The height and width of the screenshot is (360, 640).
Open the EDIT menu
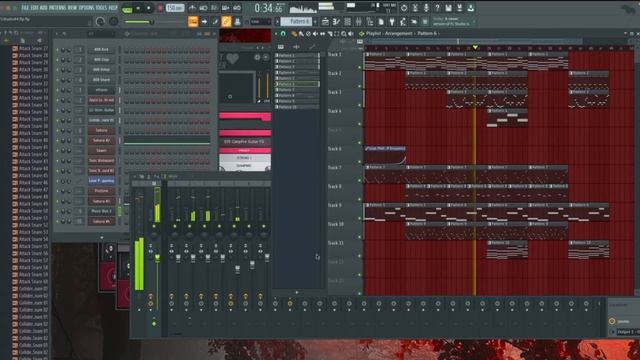34,8
